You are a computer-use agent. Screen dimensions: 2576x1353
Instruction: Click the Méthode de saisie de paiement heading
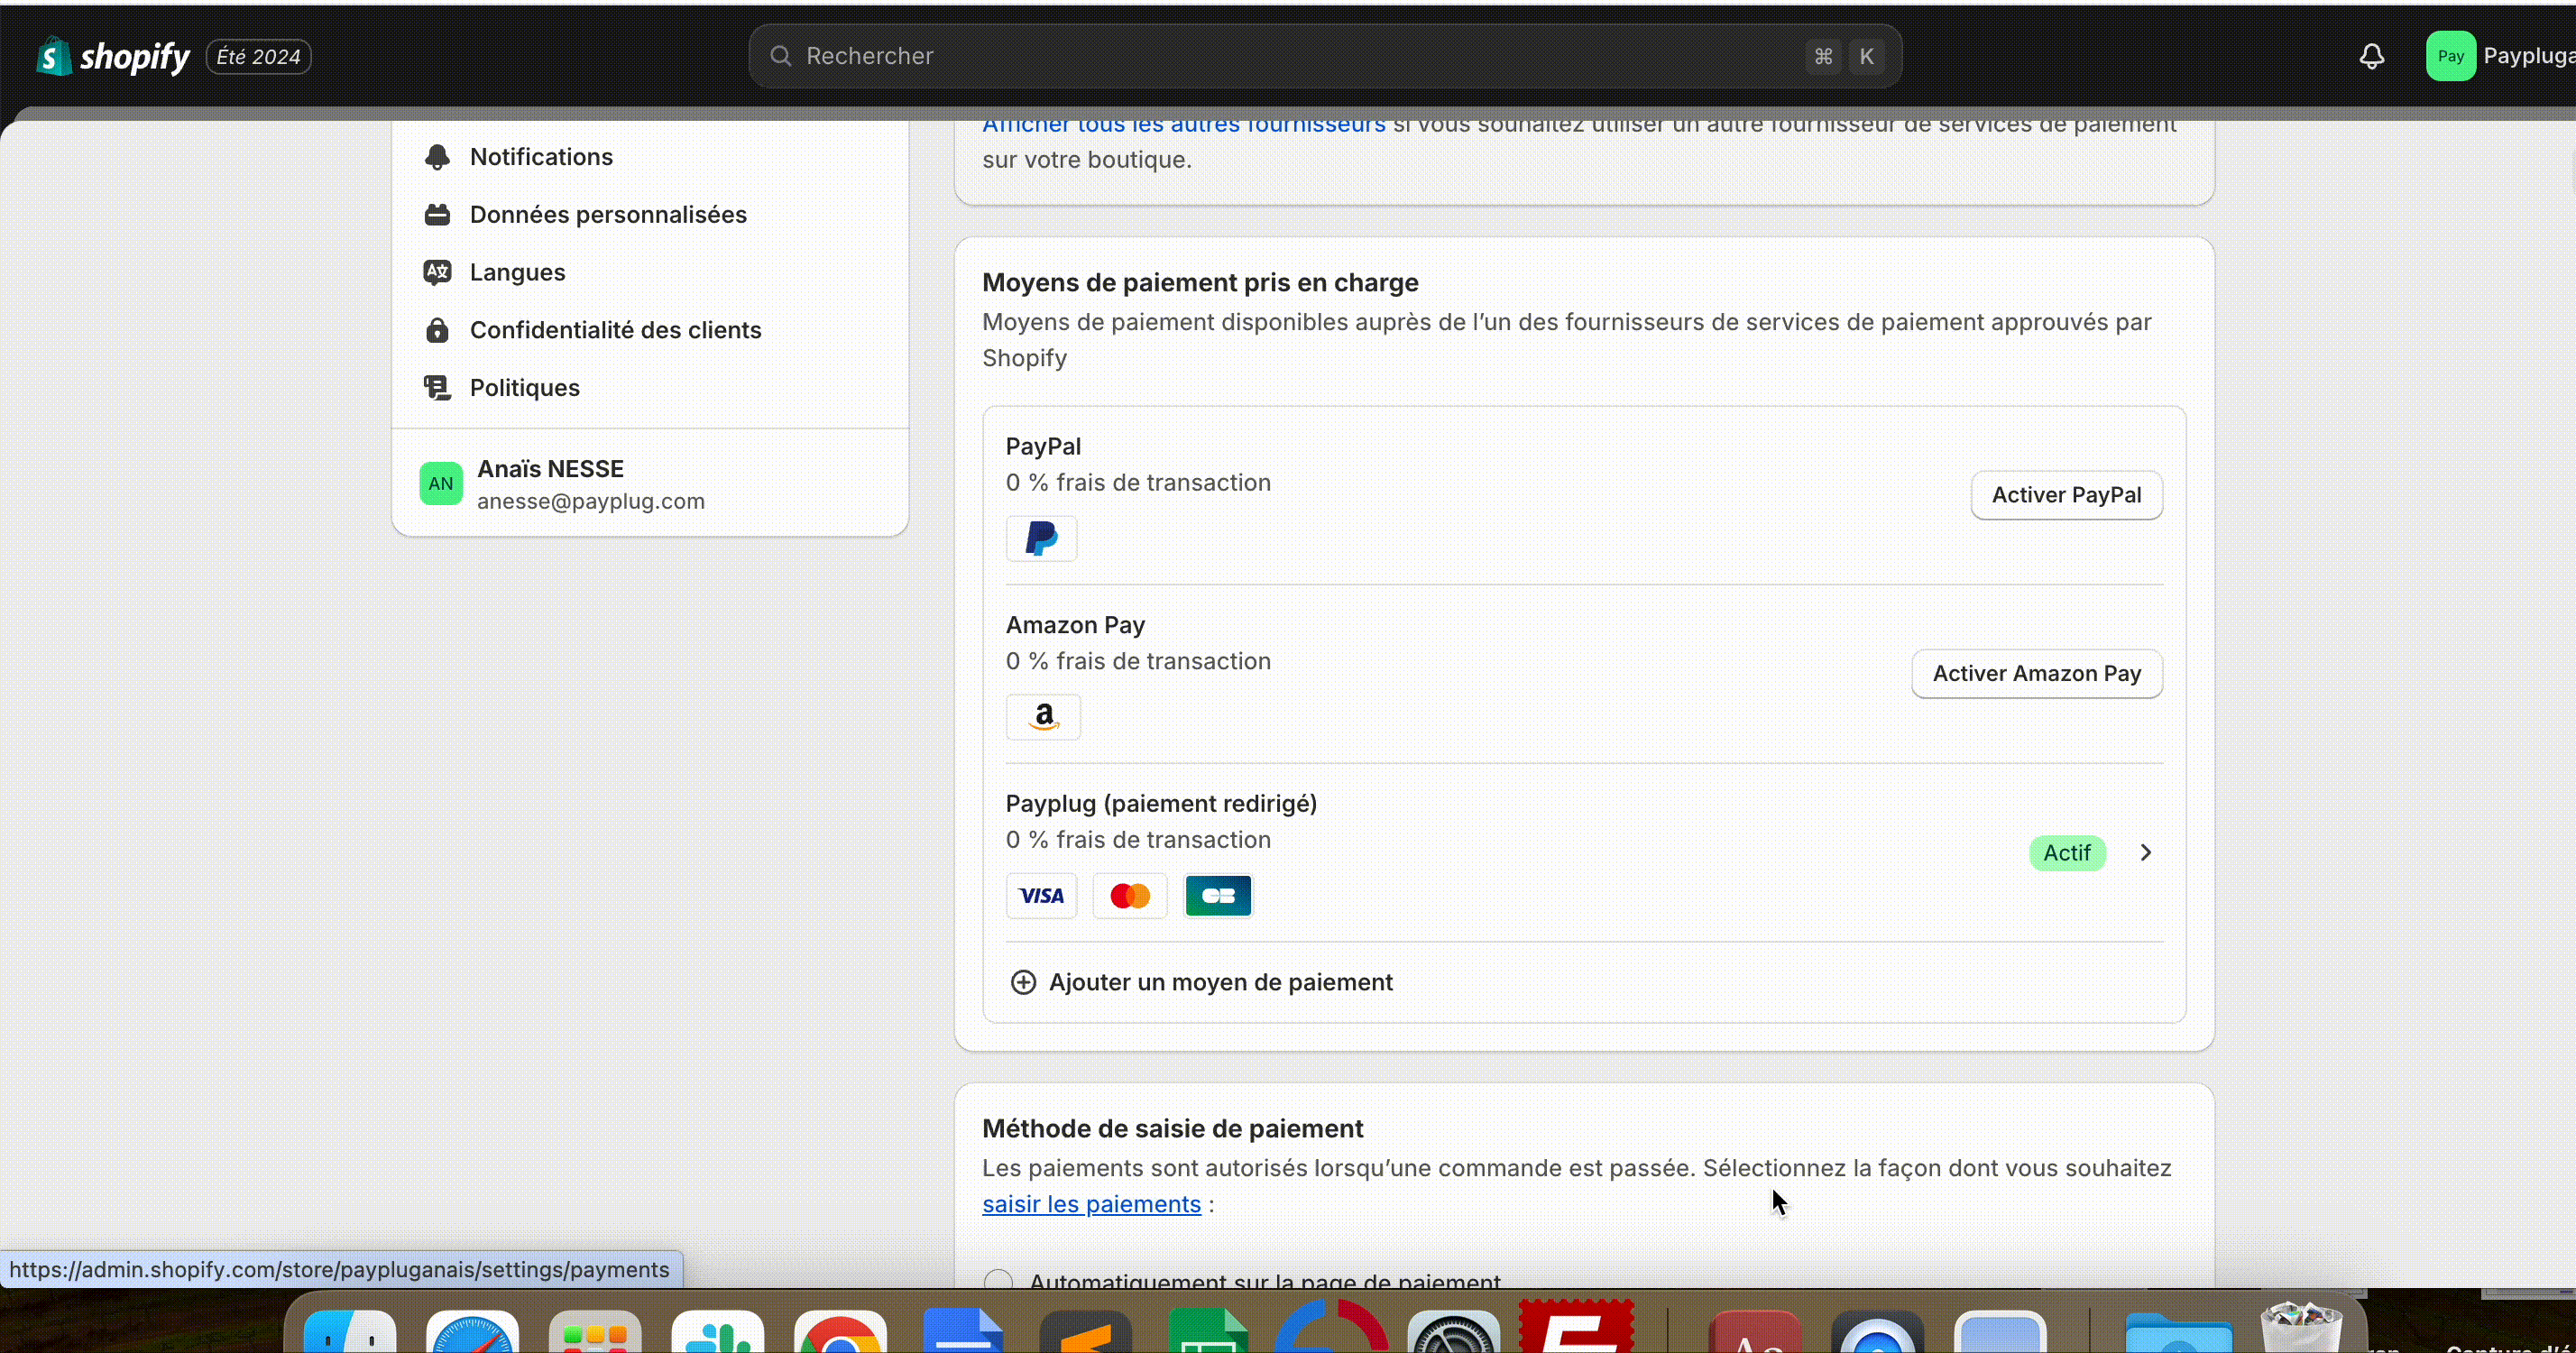point(1172,1129)
